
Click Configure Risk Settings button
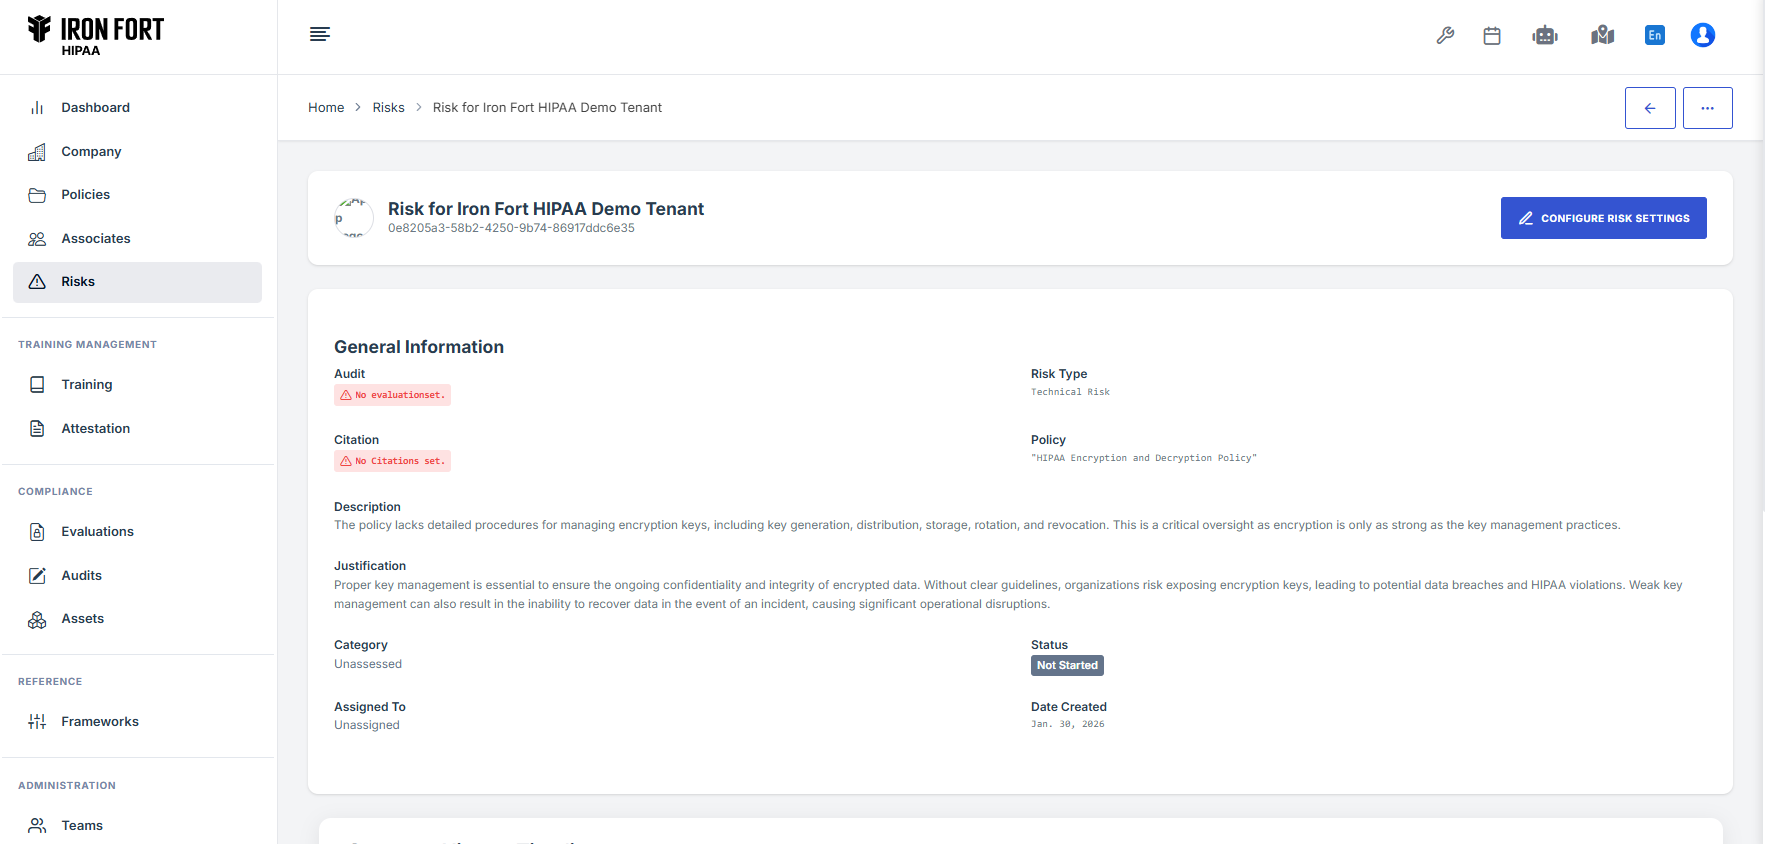point(1603,218)
